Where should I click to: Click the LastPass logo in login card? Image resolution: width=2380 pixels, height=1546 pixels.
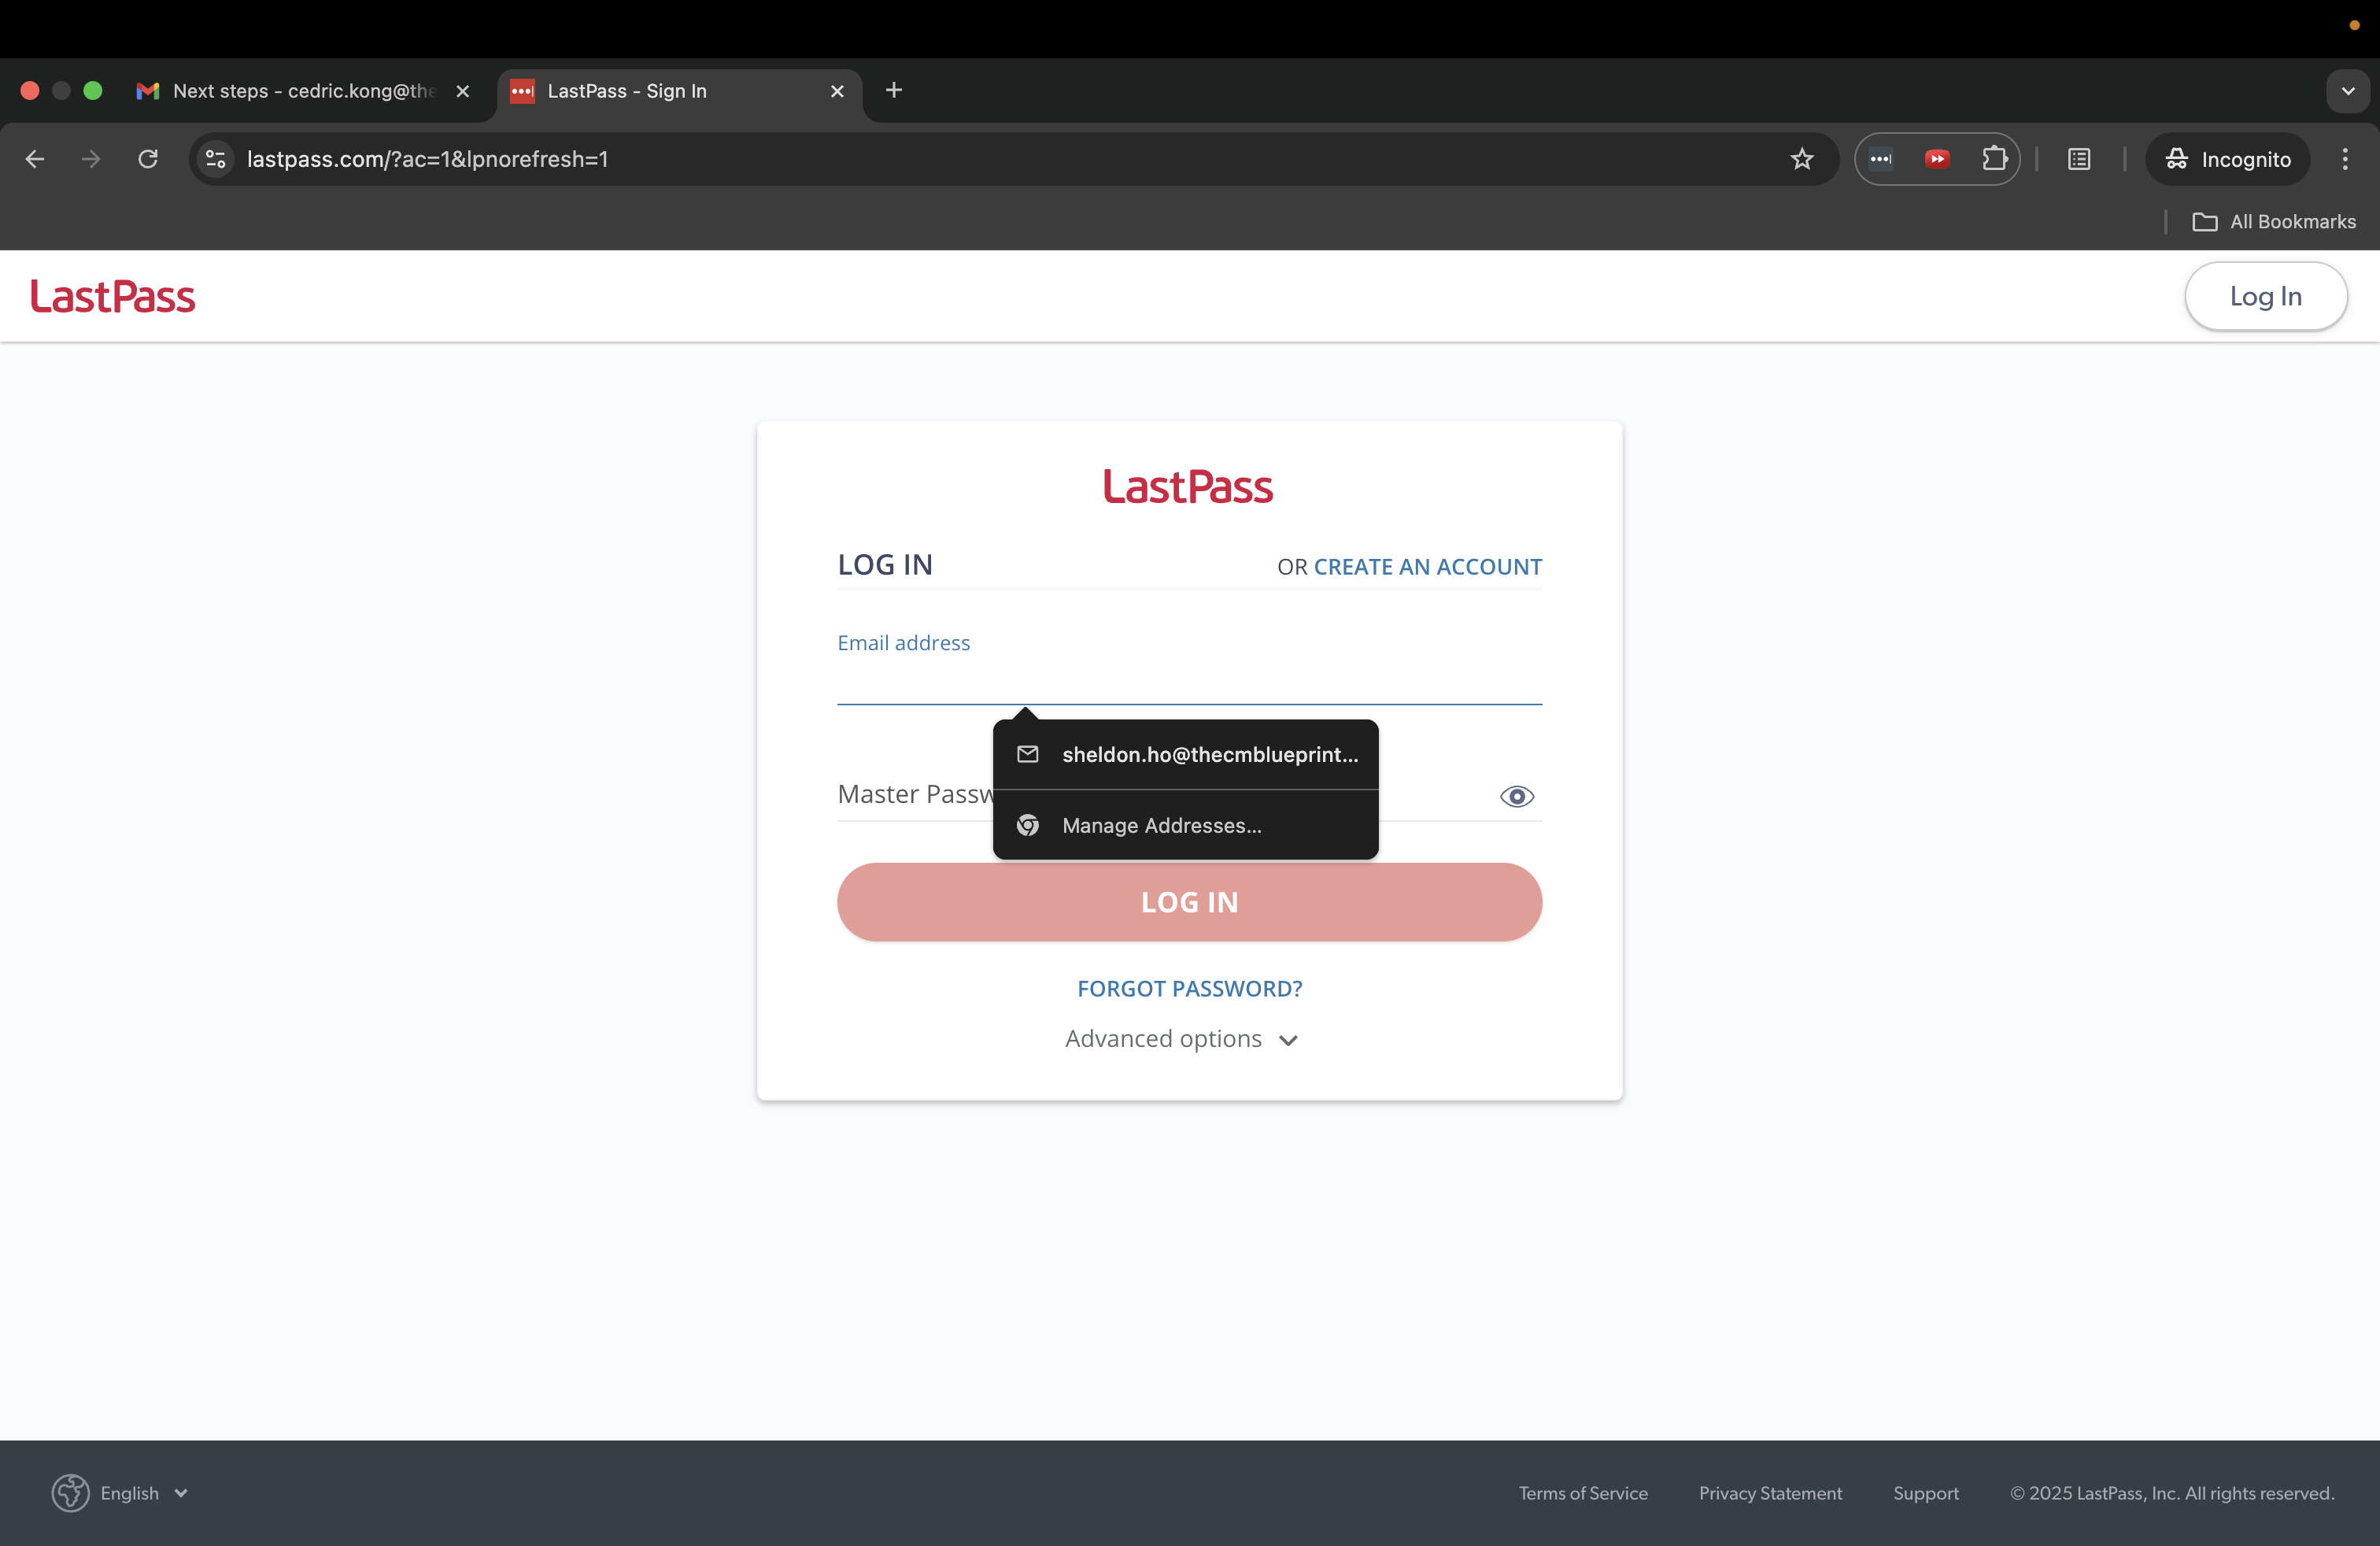(x=1188, y=487)
